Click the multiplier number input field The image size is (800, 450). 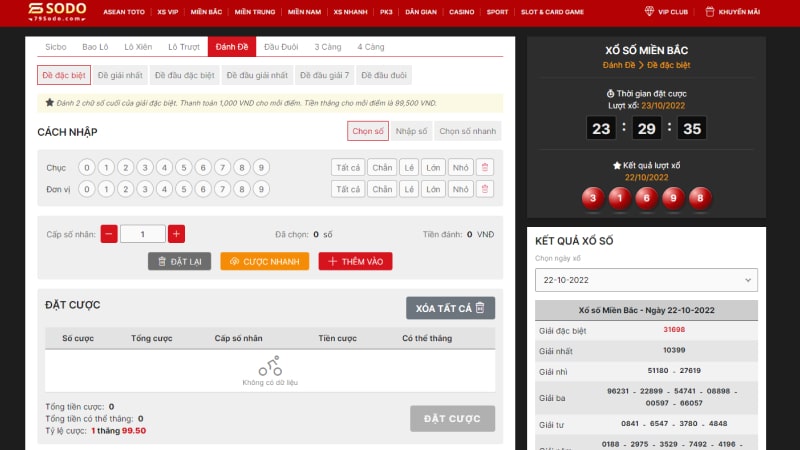[143, 234]
